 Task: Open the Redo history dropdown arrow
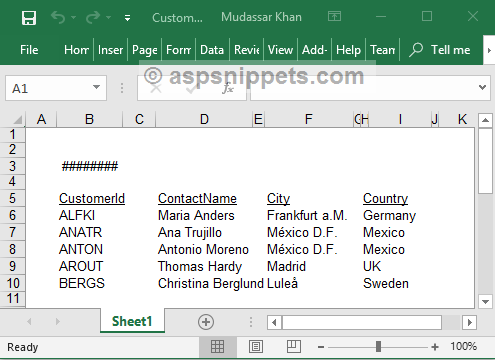(108, 17)
